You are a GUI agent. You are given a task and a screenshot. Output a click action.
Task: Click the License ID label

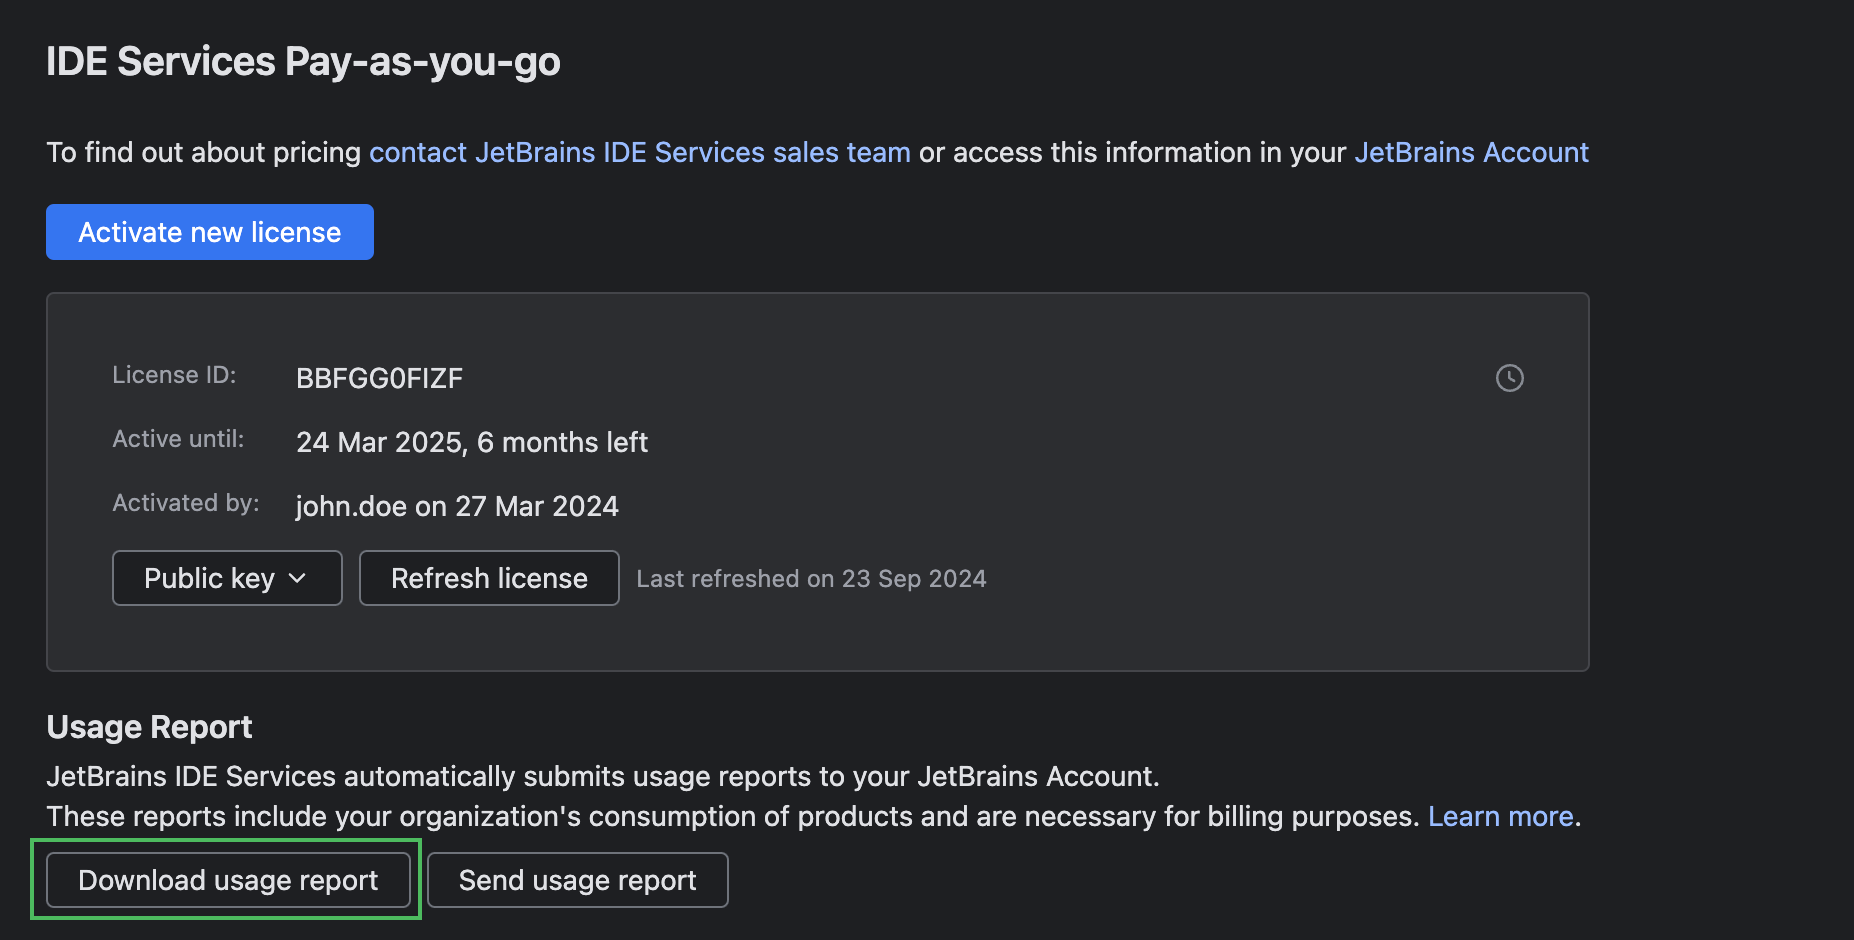pyautogui.click(x=173, y=375)
